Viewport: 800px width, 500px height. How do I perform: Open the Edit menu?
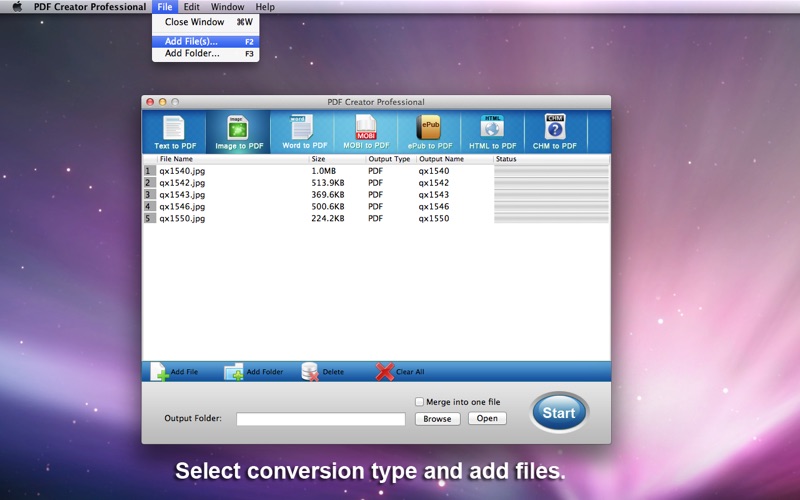pos(191,7)
